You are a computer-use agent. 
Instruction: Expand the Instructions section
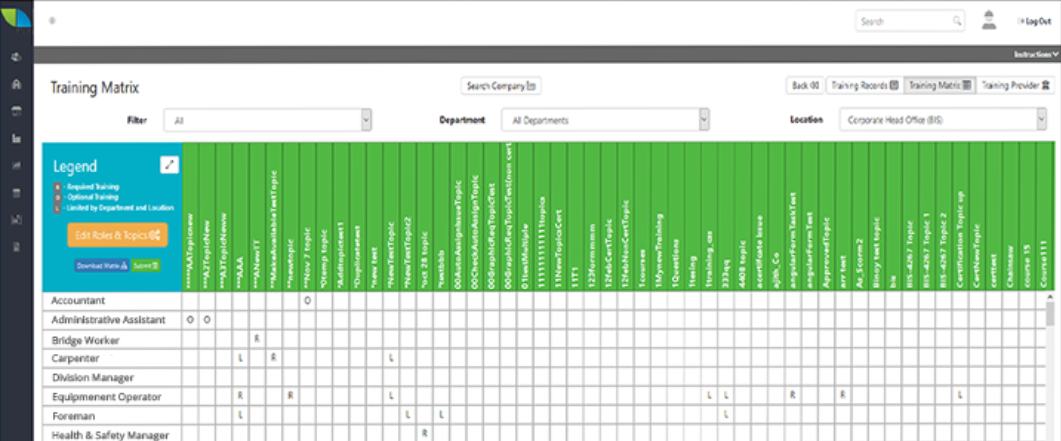coord(1036,54)
